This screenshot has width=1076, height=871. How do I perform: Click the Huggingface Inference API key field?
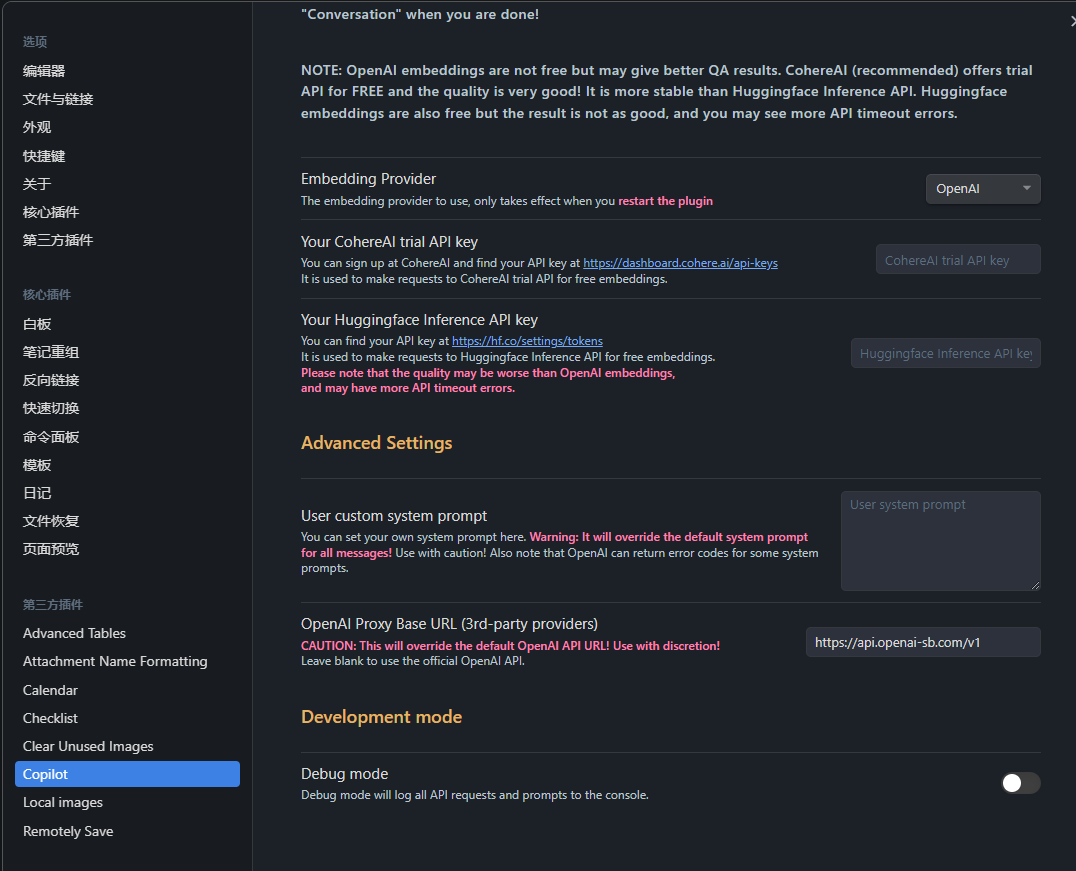(x=945, y=353)
